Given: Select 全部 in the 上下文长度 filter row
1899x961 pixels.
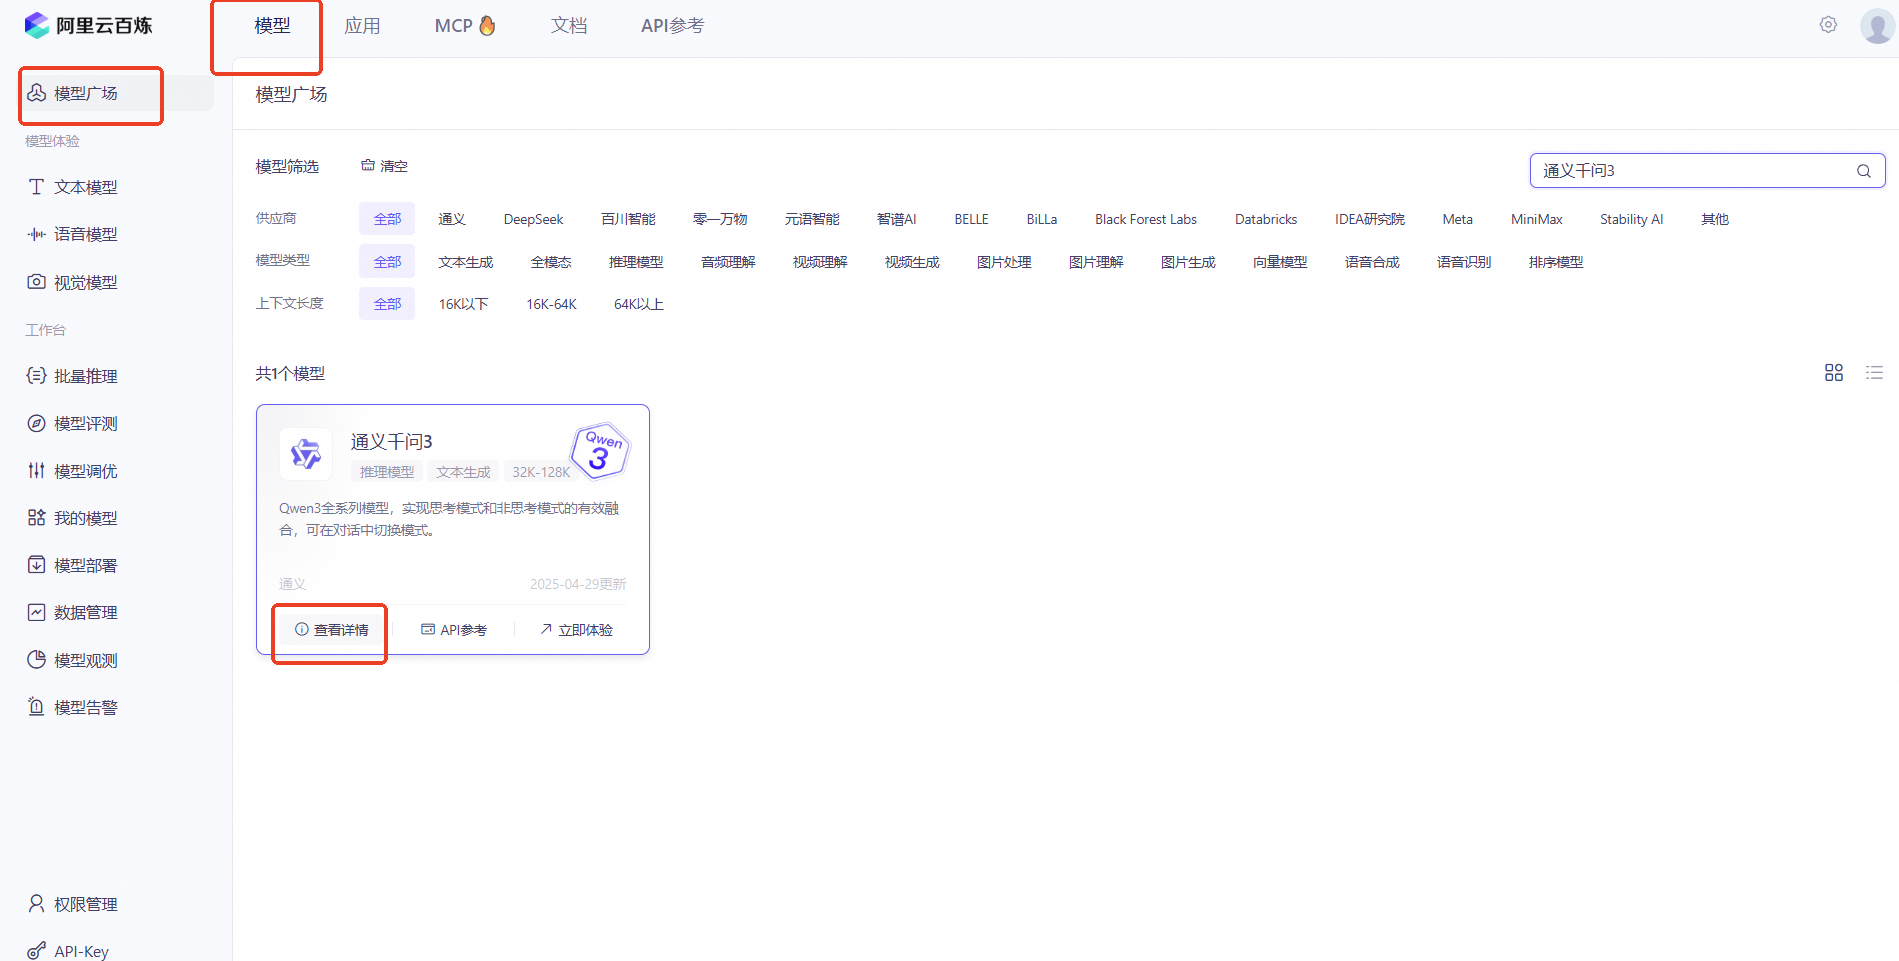Looking at the screenshot, I should pyautogui.click(x=387, y=304).
